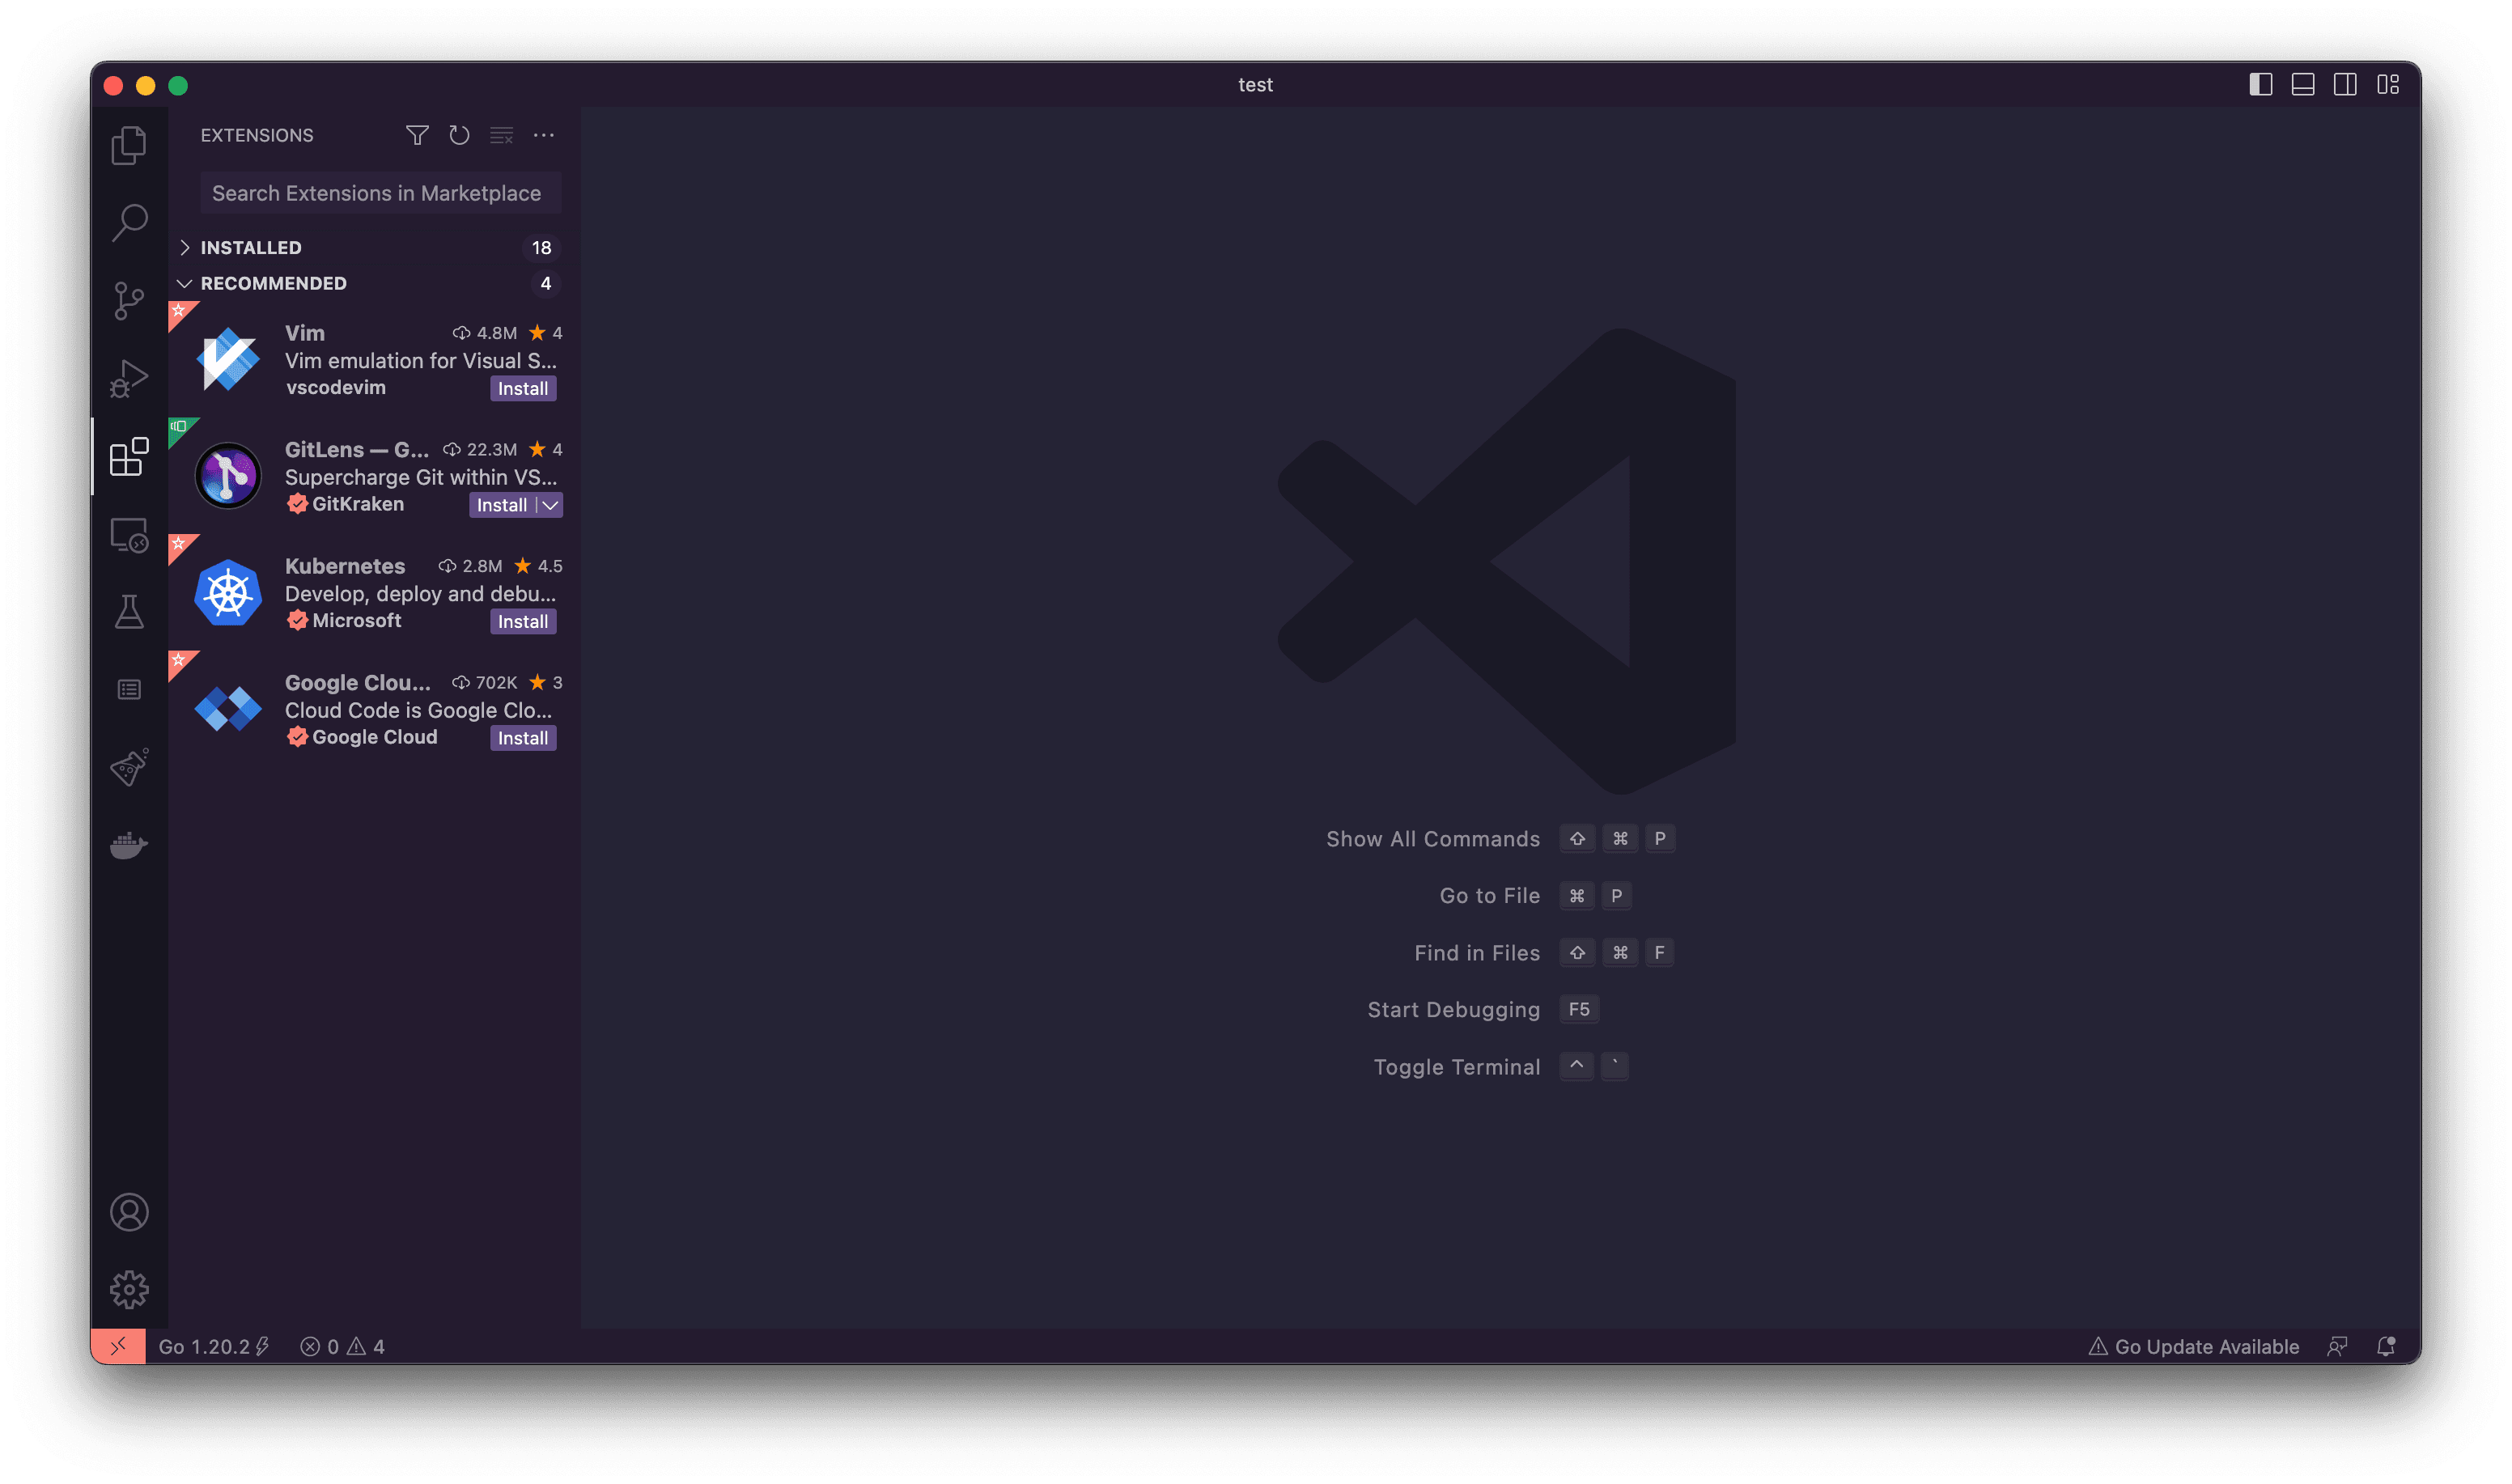Click the Search Extensions in Marketplace field
Viewport: 2512px width, 1484px height.
point(381,193)
